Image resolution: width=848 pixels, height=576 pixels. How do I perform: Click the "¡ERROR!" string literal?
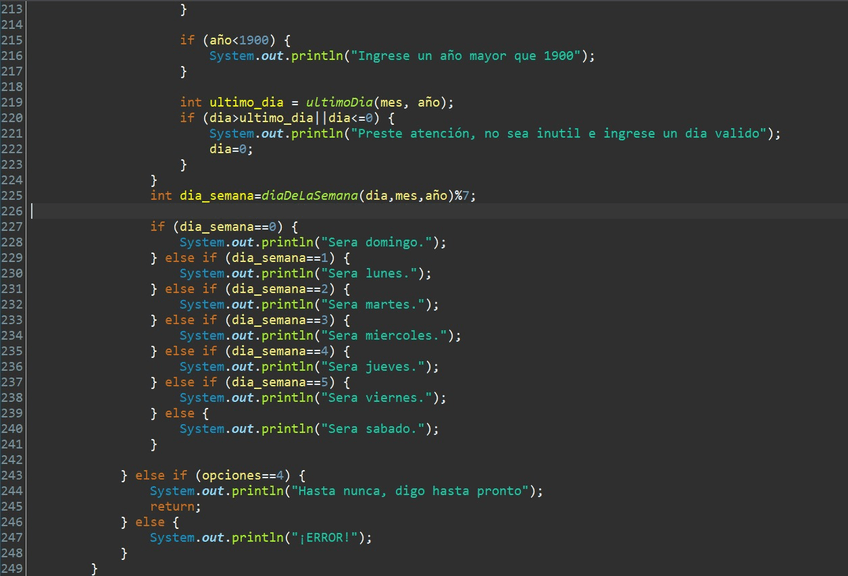328,537
